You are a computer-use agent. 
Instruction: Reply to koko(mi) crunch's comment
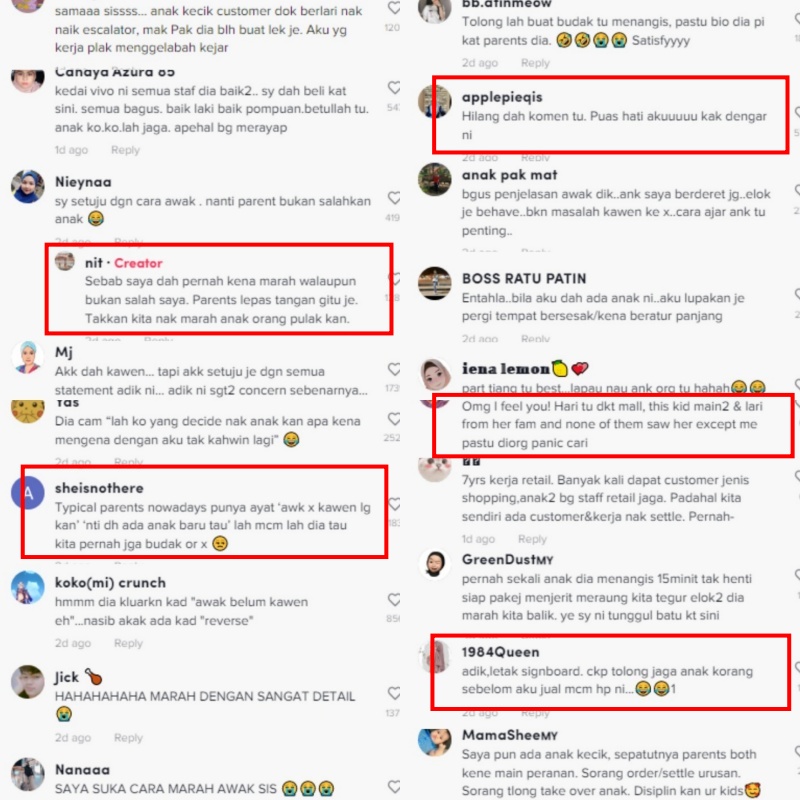pos(128,643)
